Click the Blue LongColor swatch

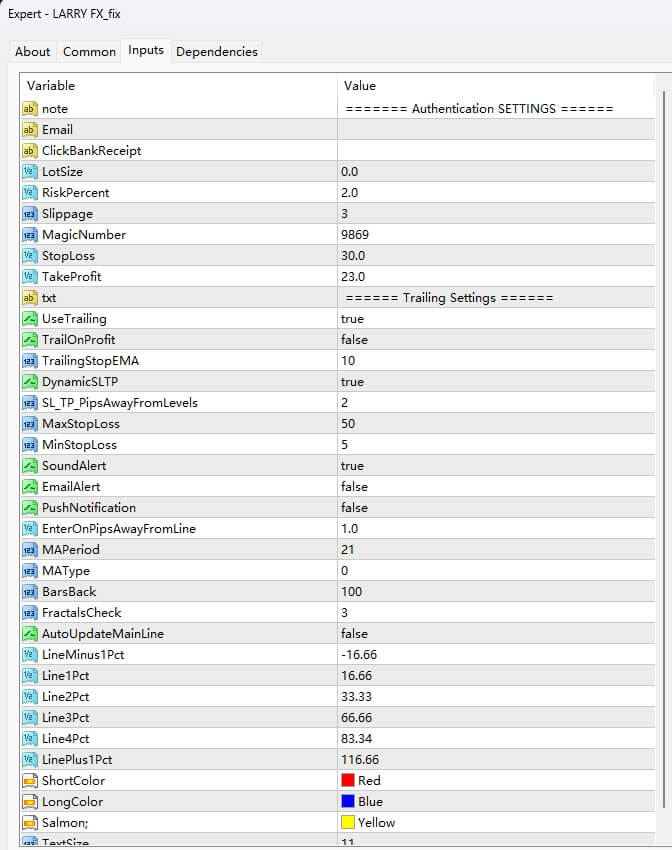[348, 802]
